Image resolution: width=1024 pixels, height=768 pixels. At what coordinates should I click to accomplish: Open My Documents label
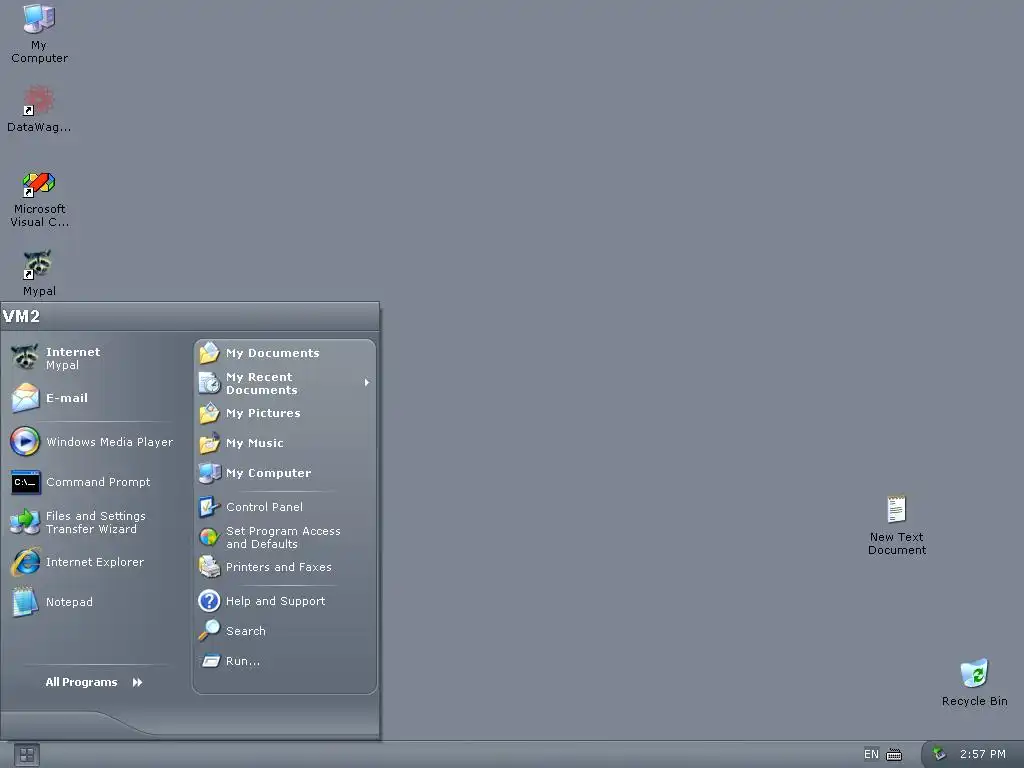(x=273, y=353)
